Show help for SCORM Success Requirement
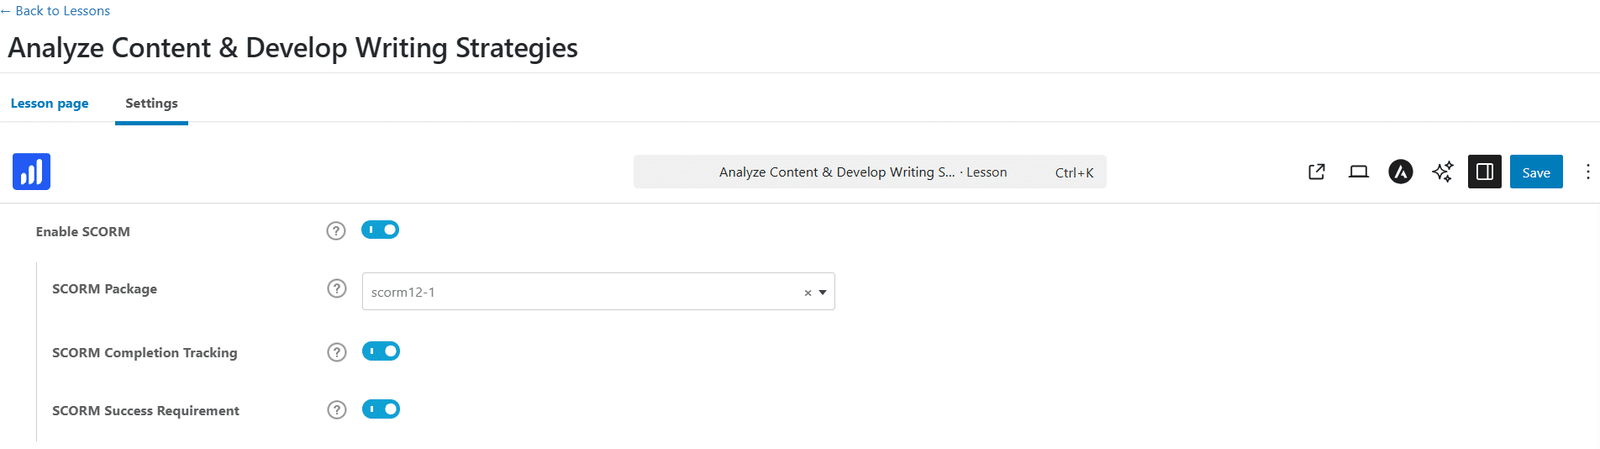 (x=337, y=410)
